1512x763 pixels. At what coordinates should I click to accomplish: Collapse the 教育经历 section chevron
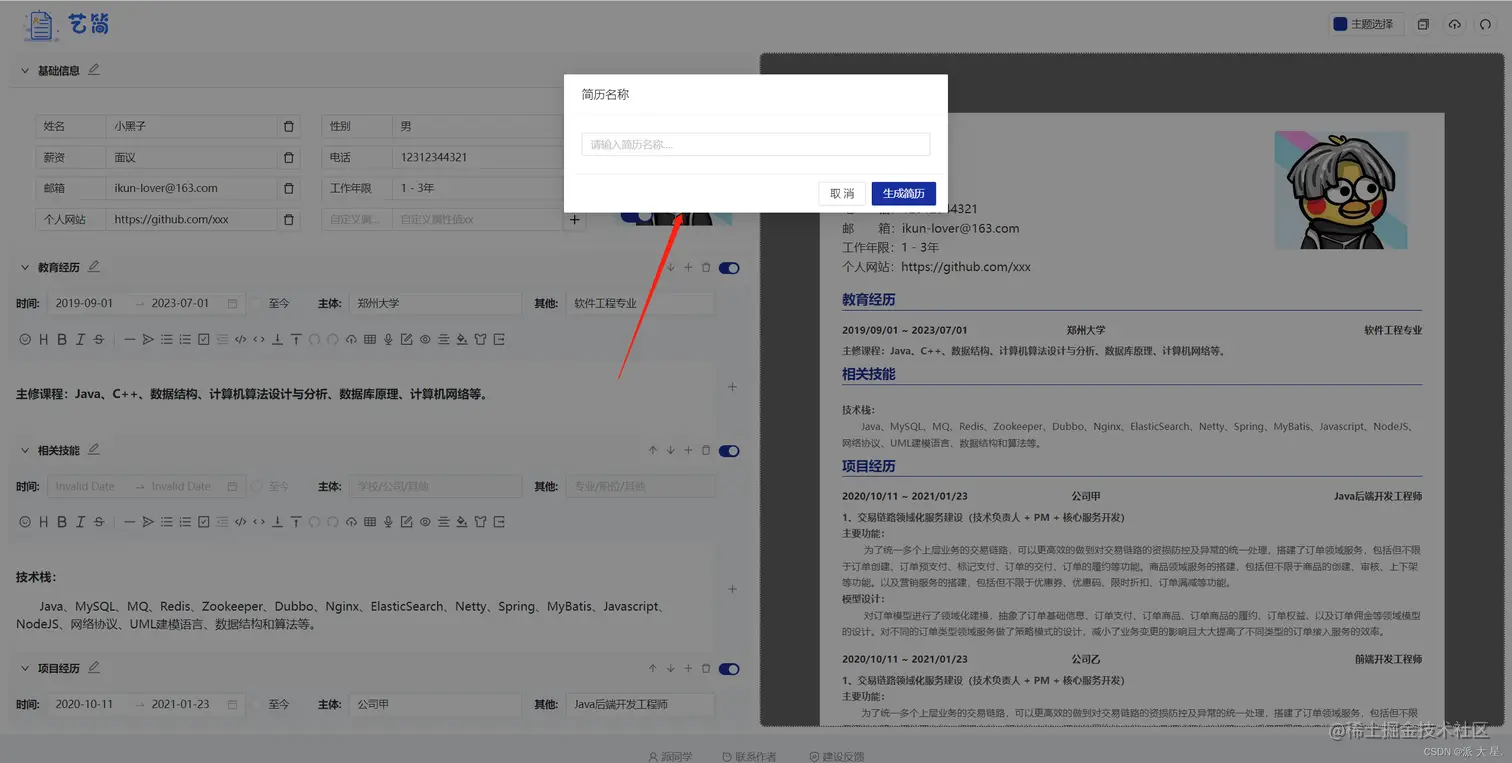pyautogui.click(x=24, y=267)
